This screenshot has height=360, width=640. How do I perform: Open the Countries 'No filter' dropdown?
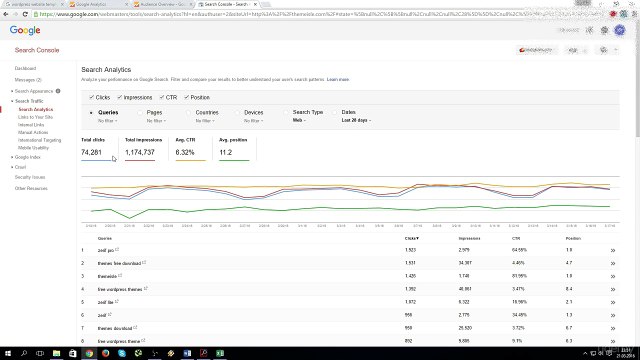(x=205, y=121)
